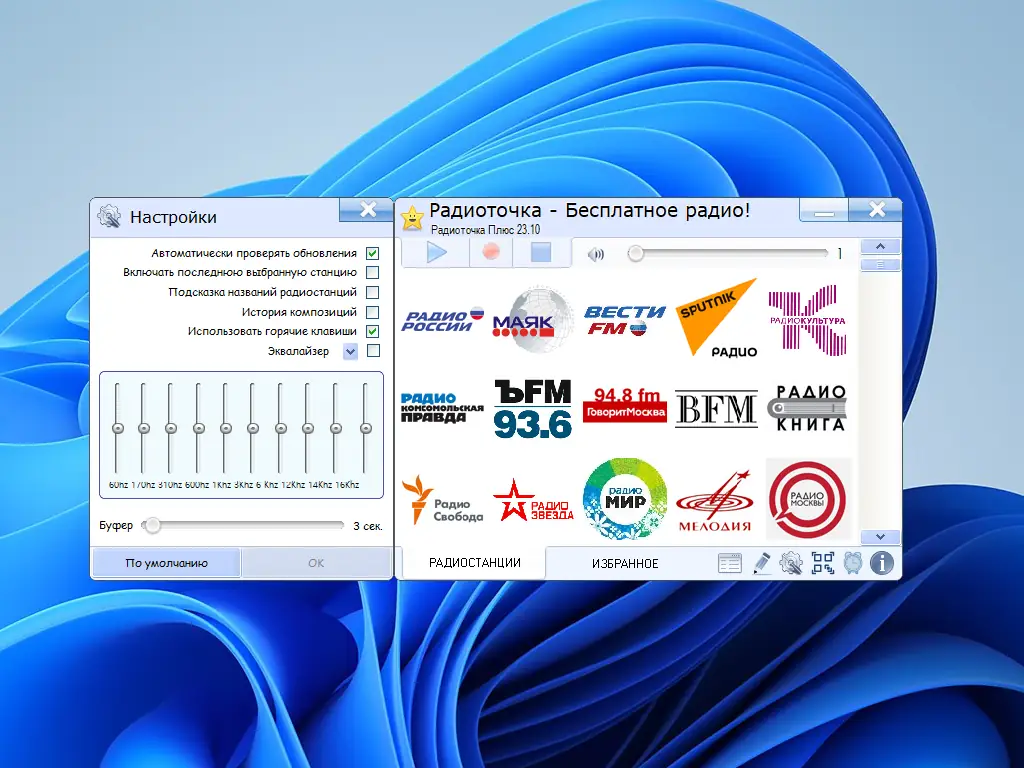Choose Радио Комсомольская Правда station
The image size is (1024, 768).
tap(442, 408)
